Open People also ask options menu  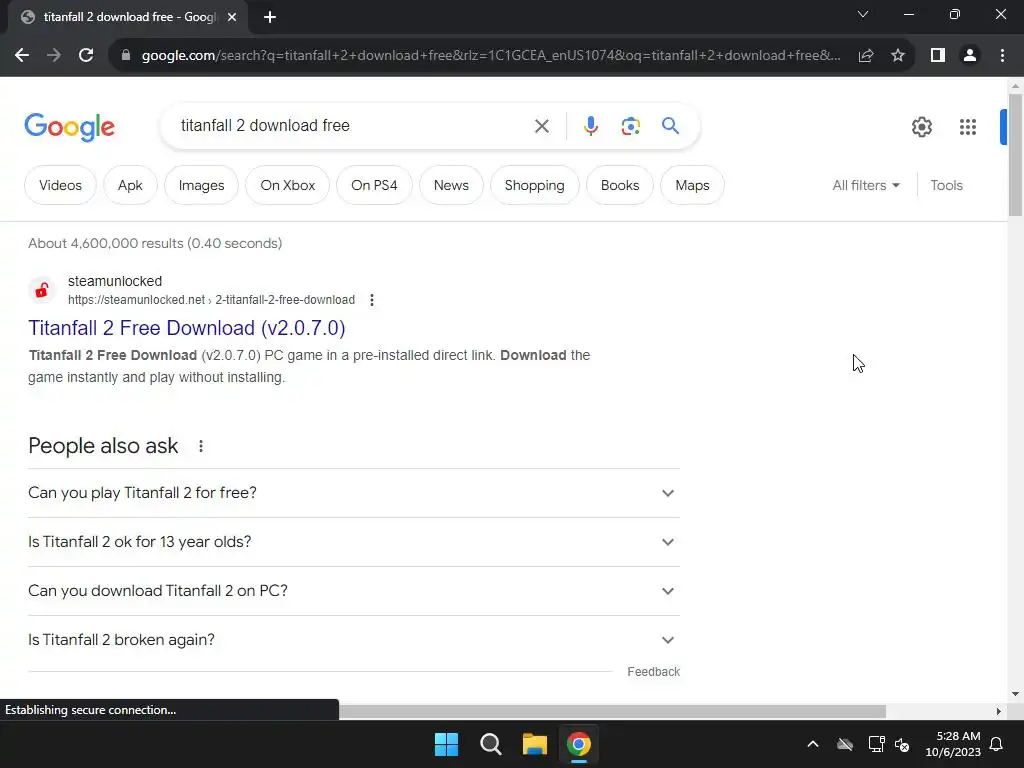pyautogui.click(x=200, y=446)
